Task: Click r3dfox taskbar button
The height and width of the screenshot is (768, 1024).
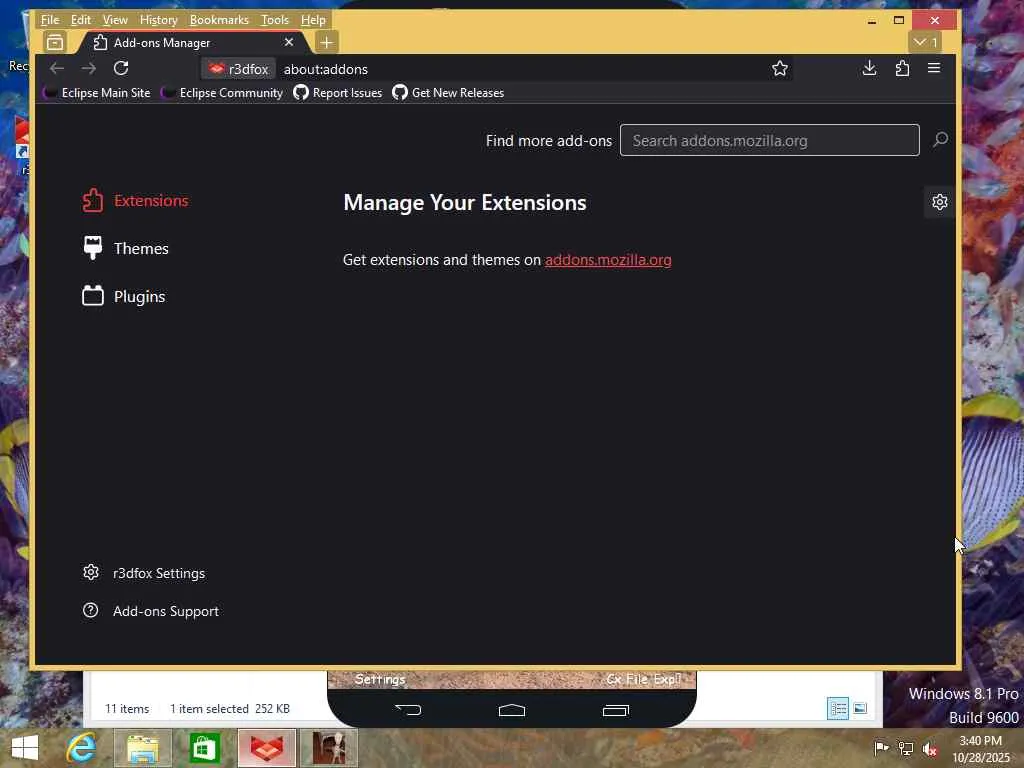Action: (267, 748)
